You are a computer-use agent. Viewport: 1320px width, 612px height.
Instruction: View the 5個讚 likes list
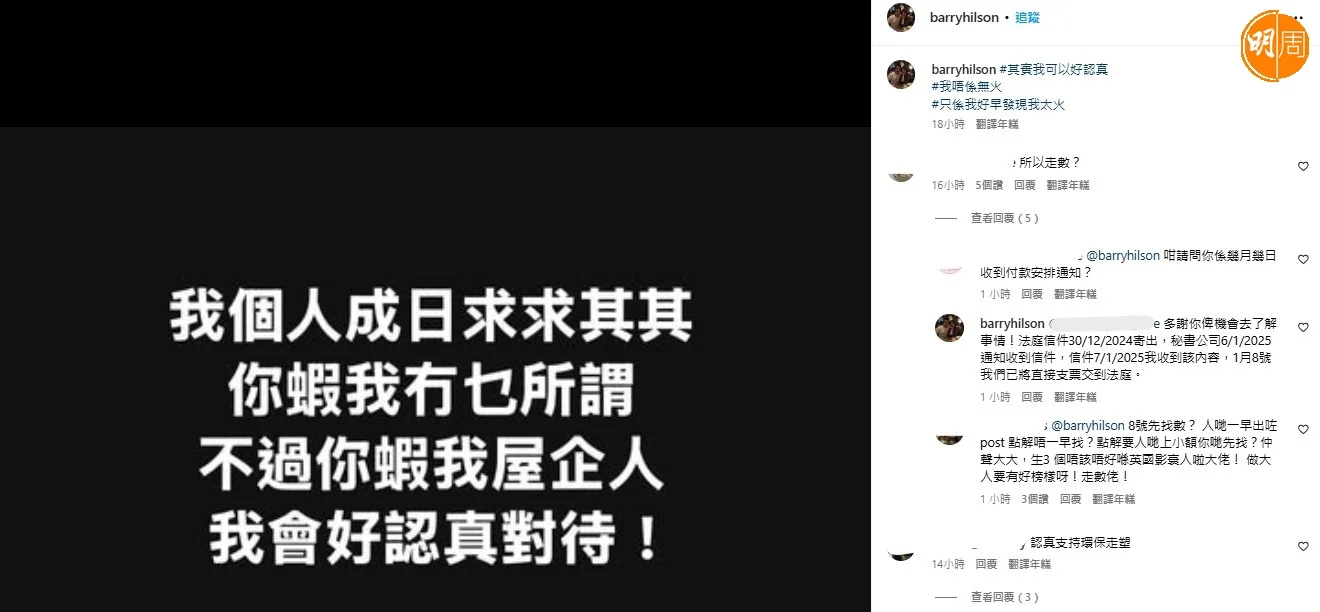point(989,185)
